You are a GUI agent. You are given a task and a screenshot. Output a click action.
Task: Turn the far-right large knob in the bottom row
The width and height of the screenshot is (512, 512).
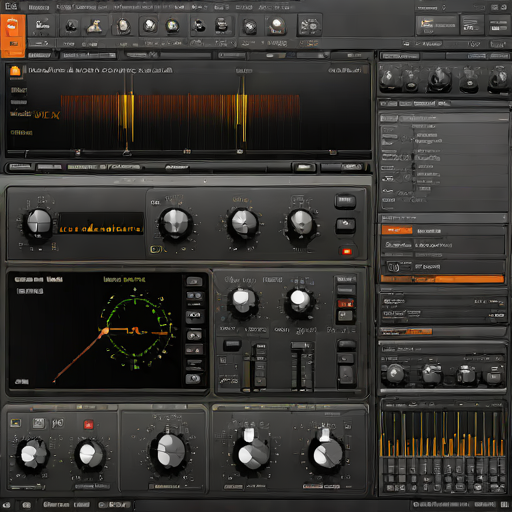(x=326, y=453)
